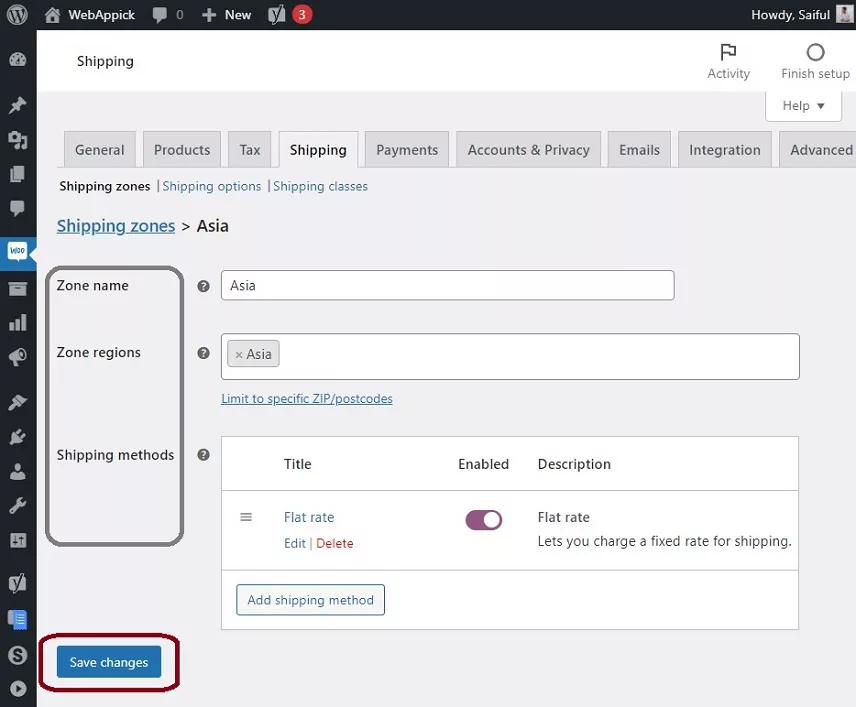
Task: Open Pages from the sidebar
Action: point(17,174)
